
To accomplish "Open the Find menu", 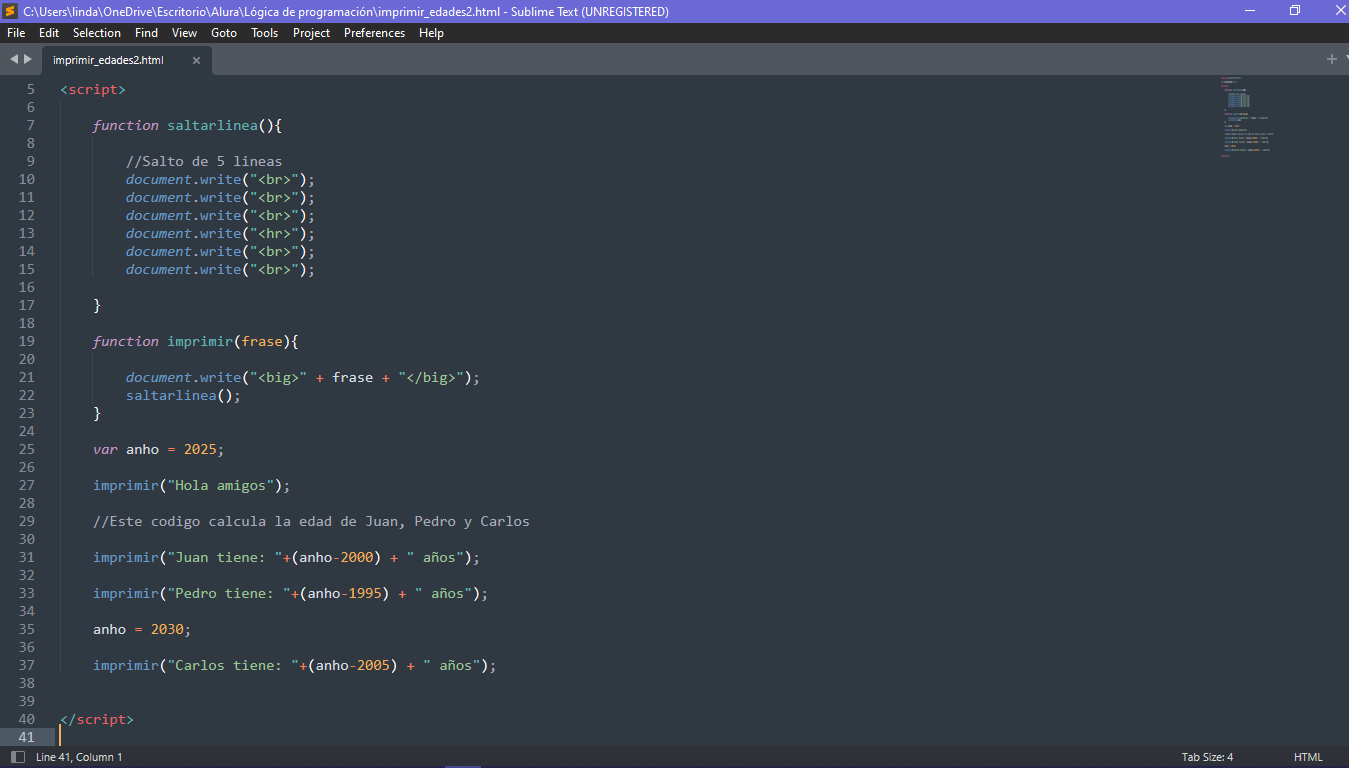I will click(x=146, y=33).
